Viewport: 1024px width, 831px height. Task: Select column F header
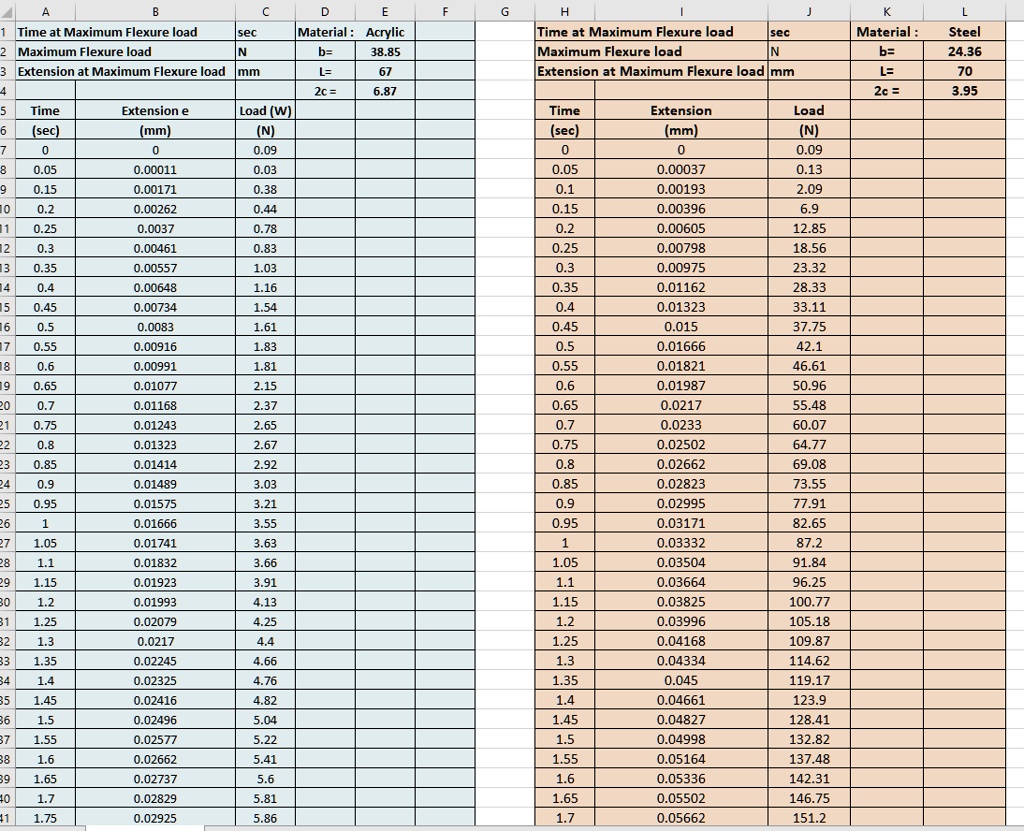tap(446, 11)
